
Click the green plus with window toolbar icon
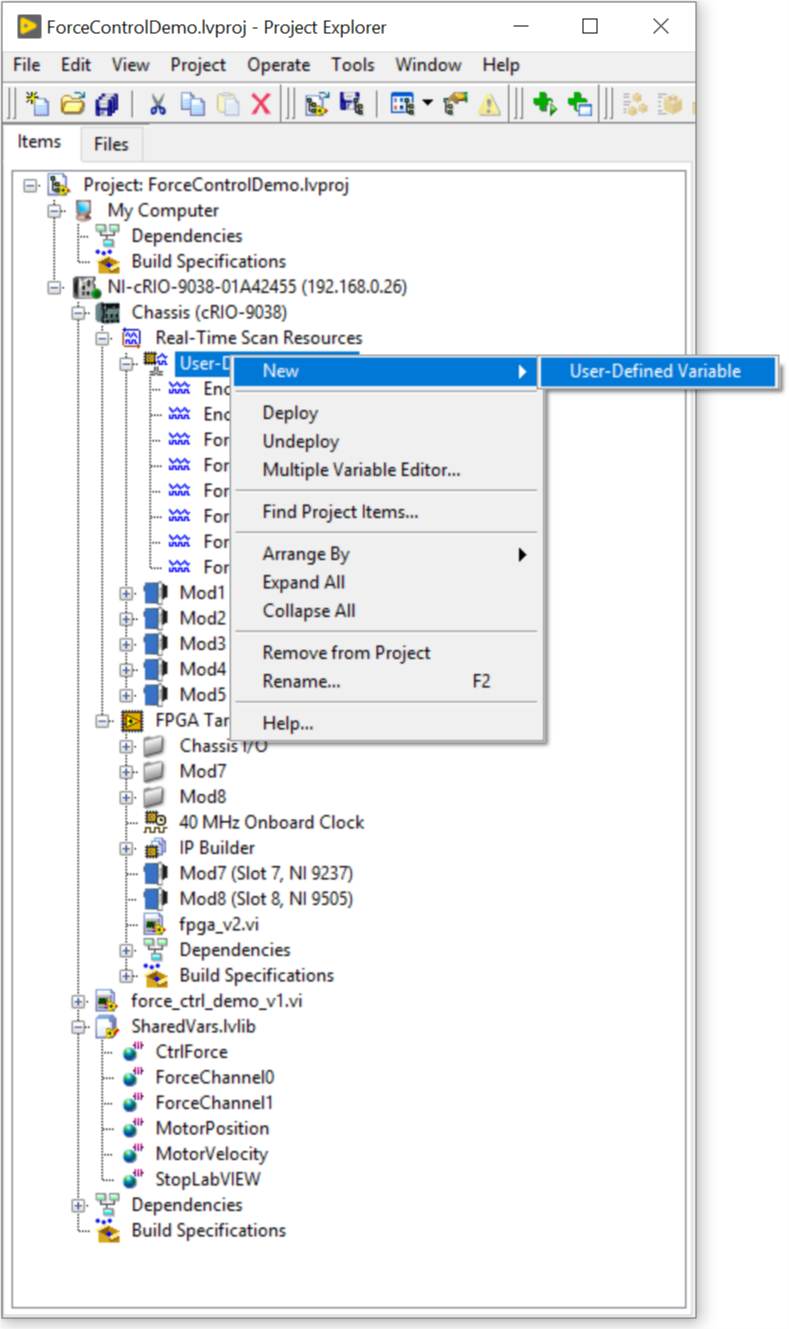tap(580, 104)
